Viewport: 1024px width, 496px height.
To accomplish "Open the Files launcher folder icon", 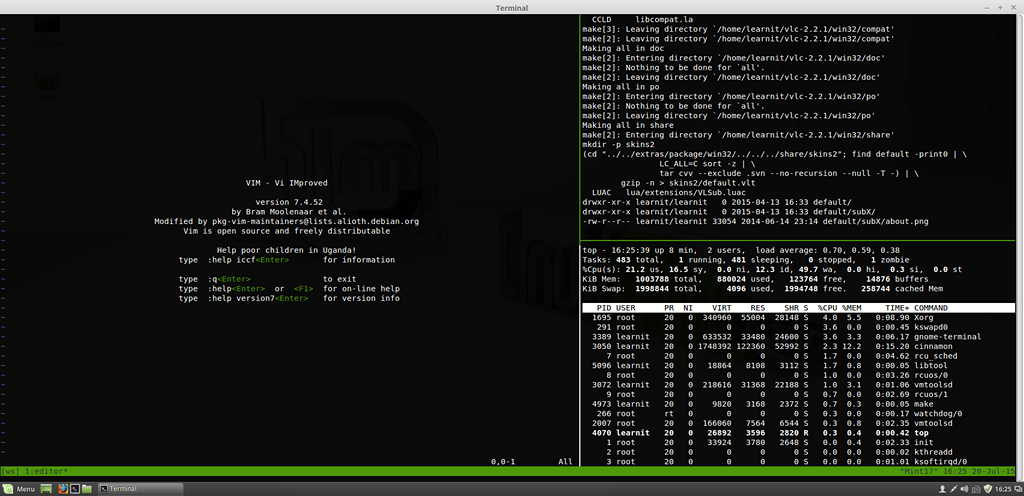I will tap(88, 489).
